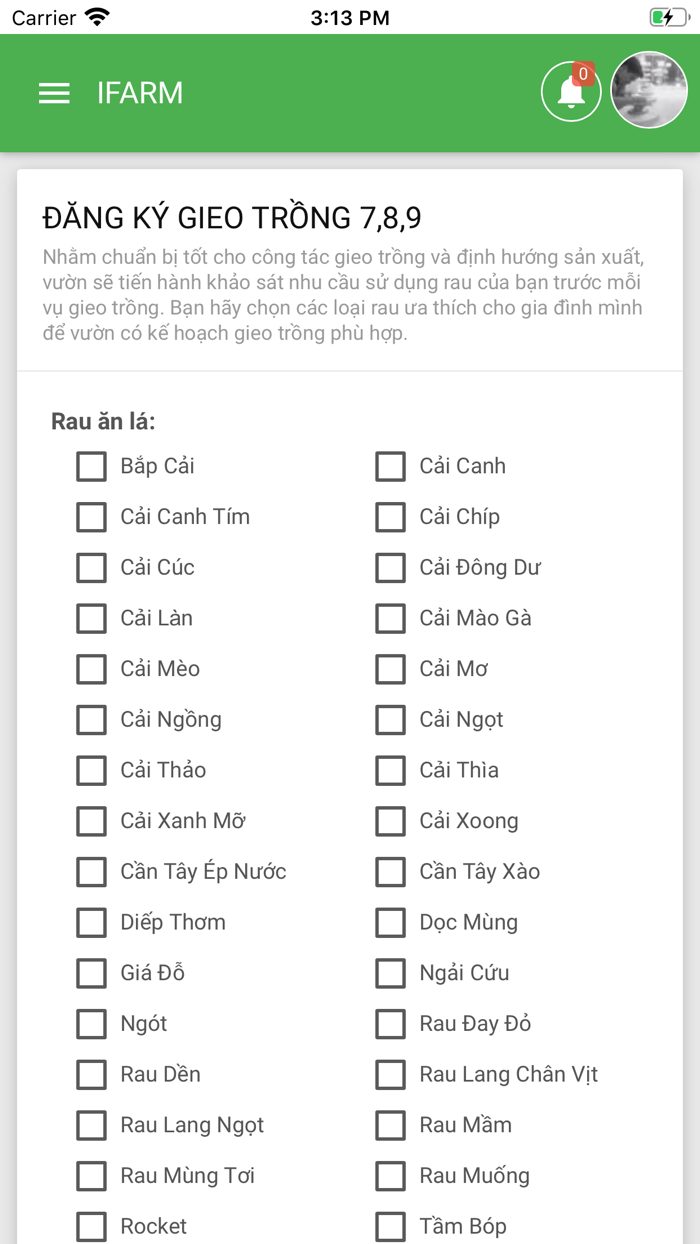Enable the Cải Chíp checkbox
This screenshot has width=700, height=1244.
391,517
